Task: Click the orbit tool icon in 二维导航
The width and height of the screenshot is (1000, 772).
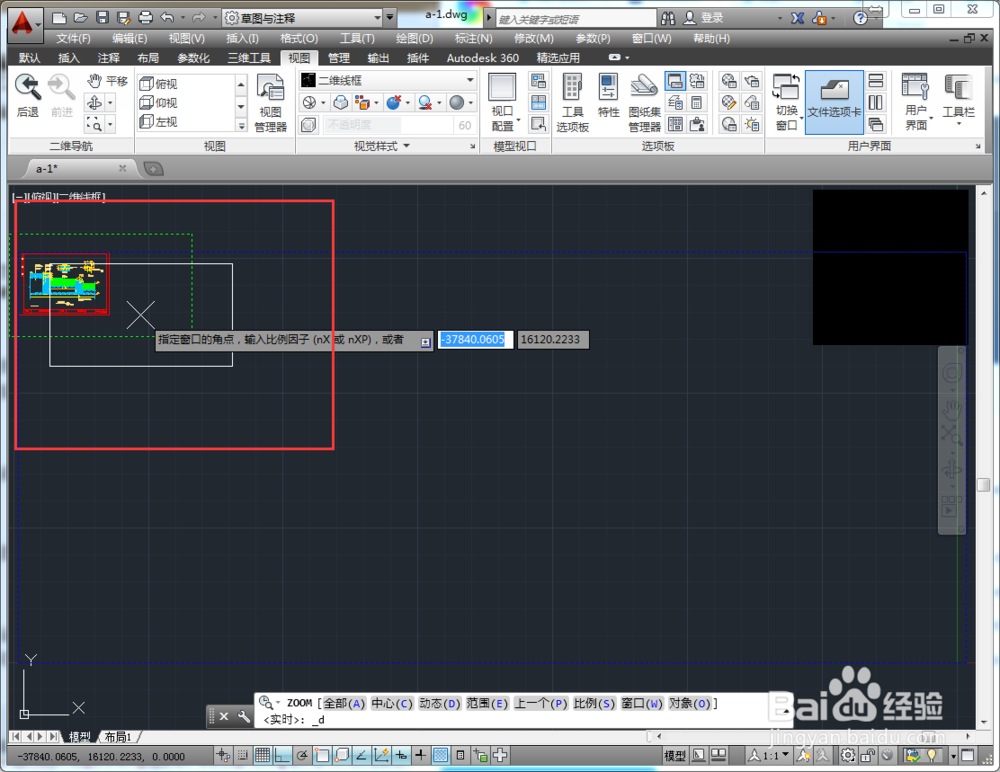Action: click(x=94, y=103)
